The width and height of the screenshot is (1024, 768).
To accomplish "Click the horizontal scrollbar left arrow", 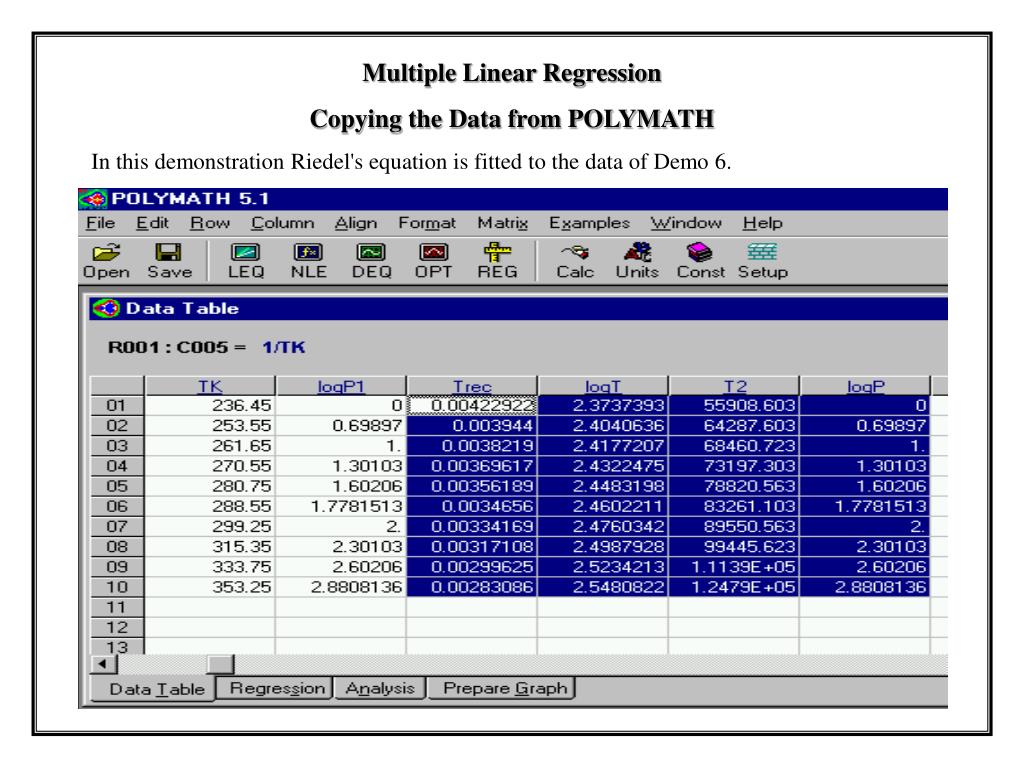I will (103, 664).
